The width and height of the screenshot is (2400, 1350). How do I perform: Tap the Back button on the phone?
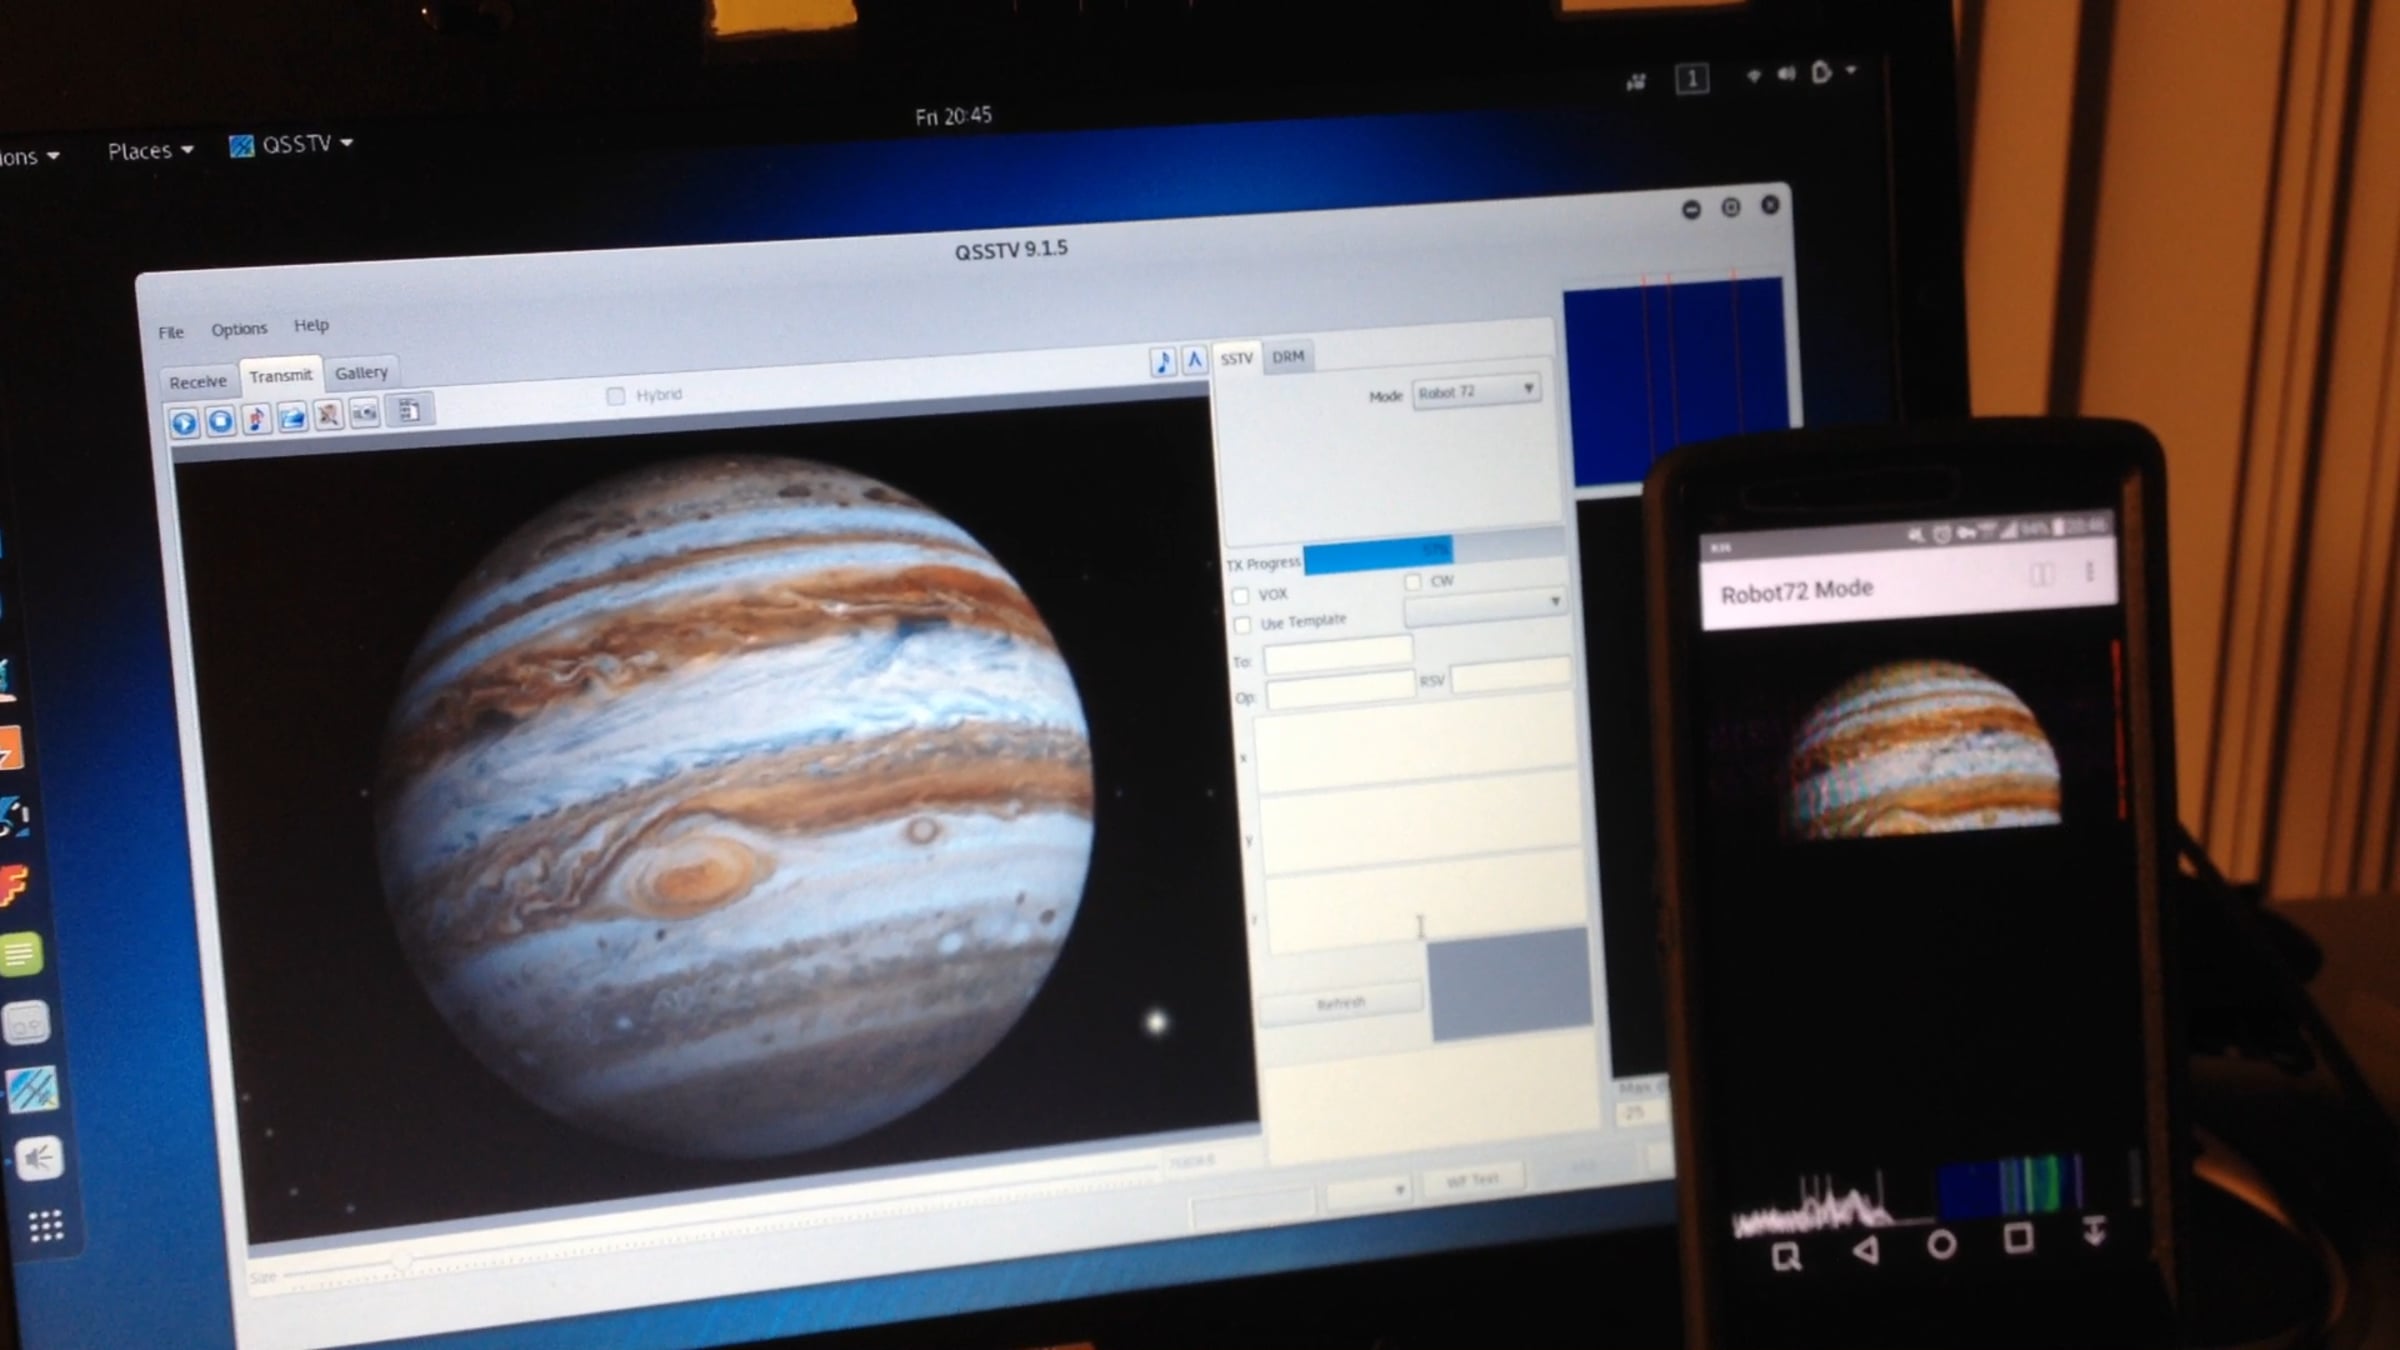click(1865, 1250)
